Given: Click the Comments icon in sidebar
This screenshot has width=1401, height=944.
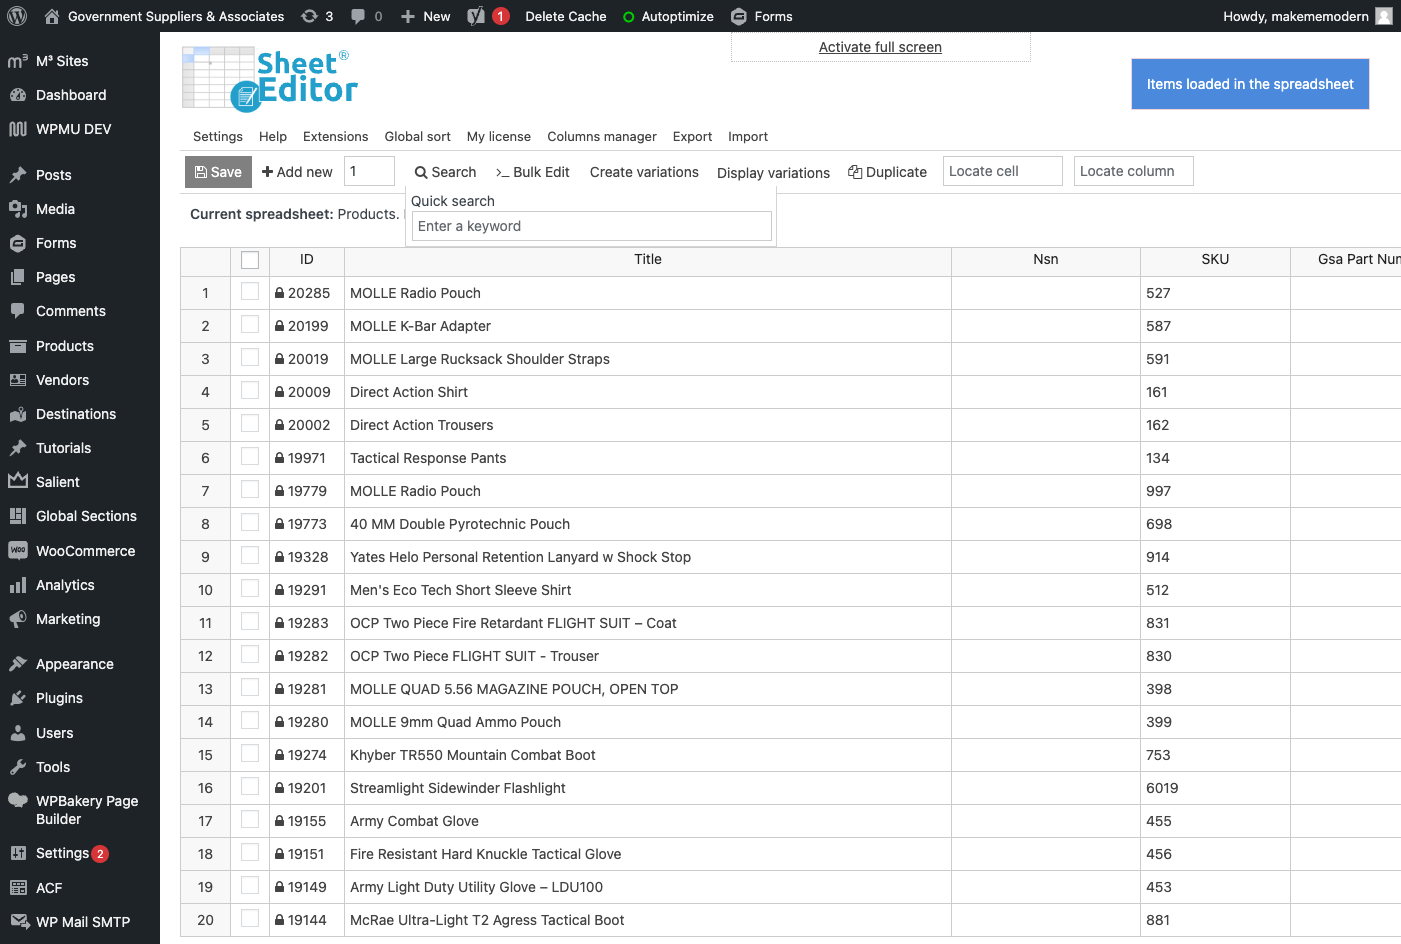Looking at the screenshot, I should click(x=18, y=311).
